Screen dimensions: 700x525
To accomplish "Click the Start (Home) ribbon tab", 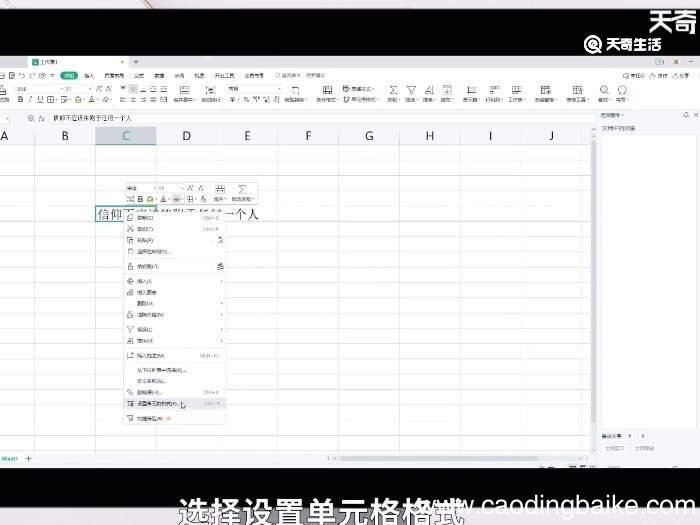I will tap(69, 75).
